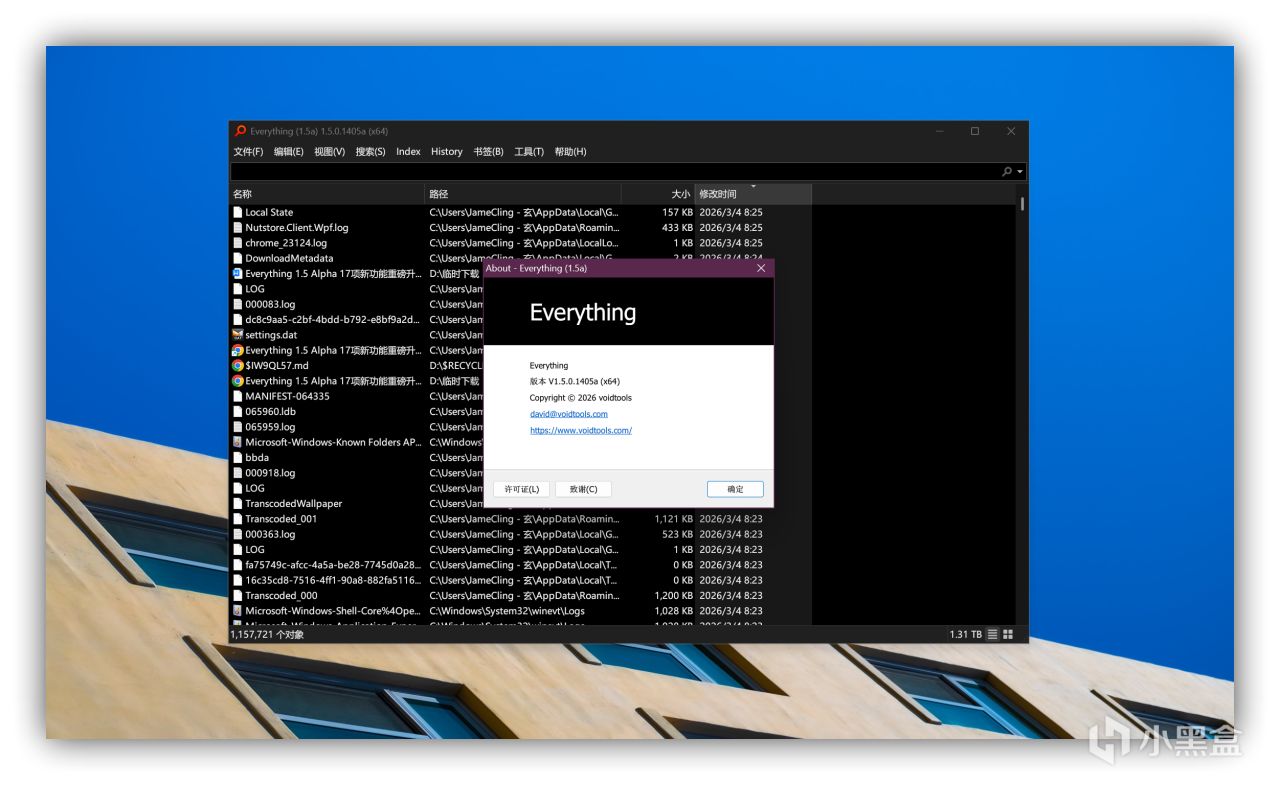Select the chrome_23124.log file icon
This screenshot has width=1280, height=785.
pos(238,243)
